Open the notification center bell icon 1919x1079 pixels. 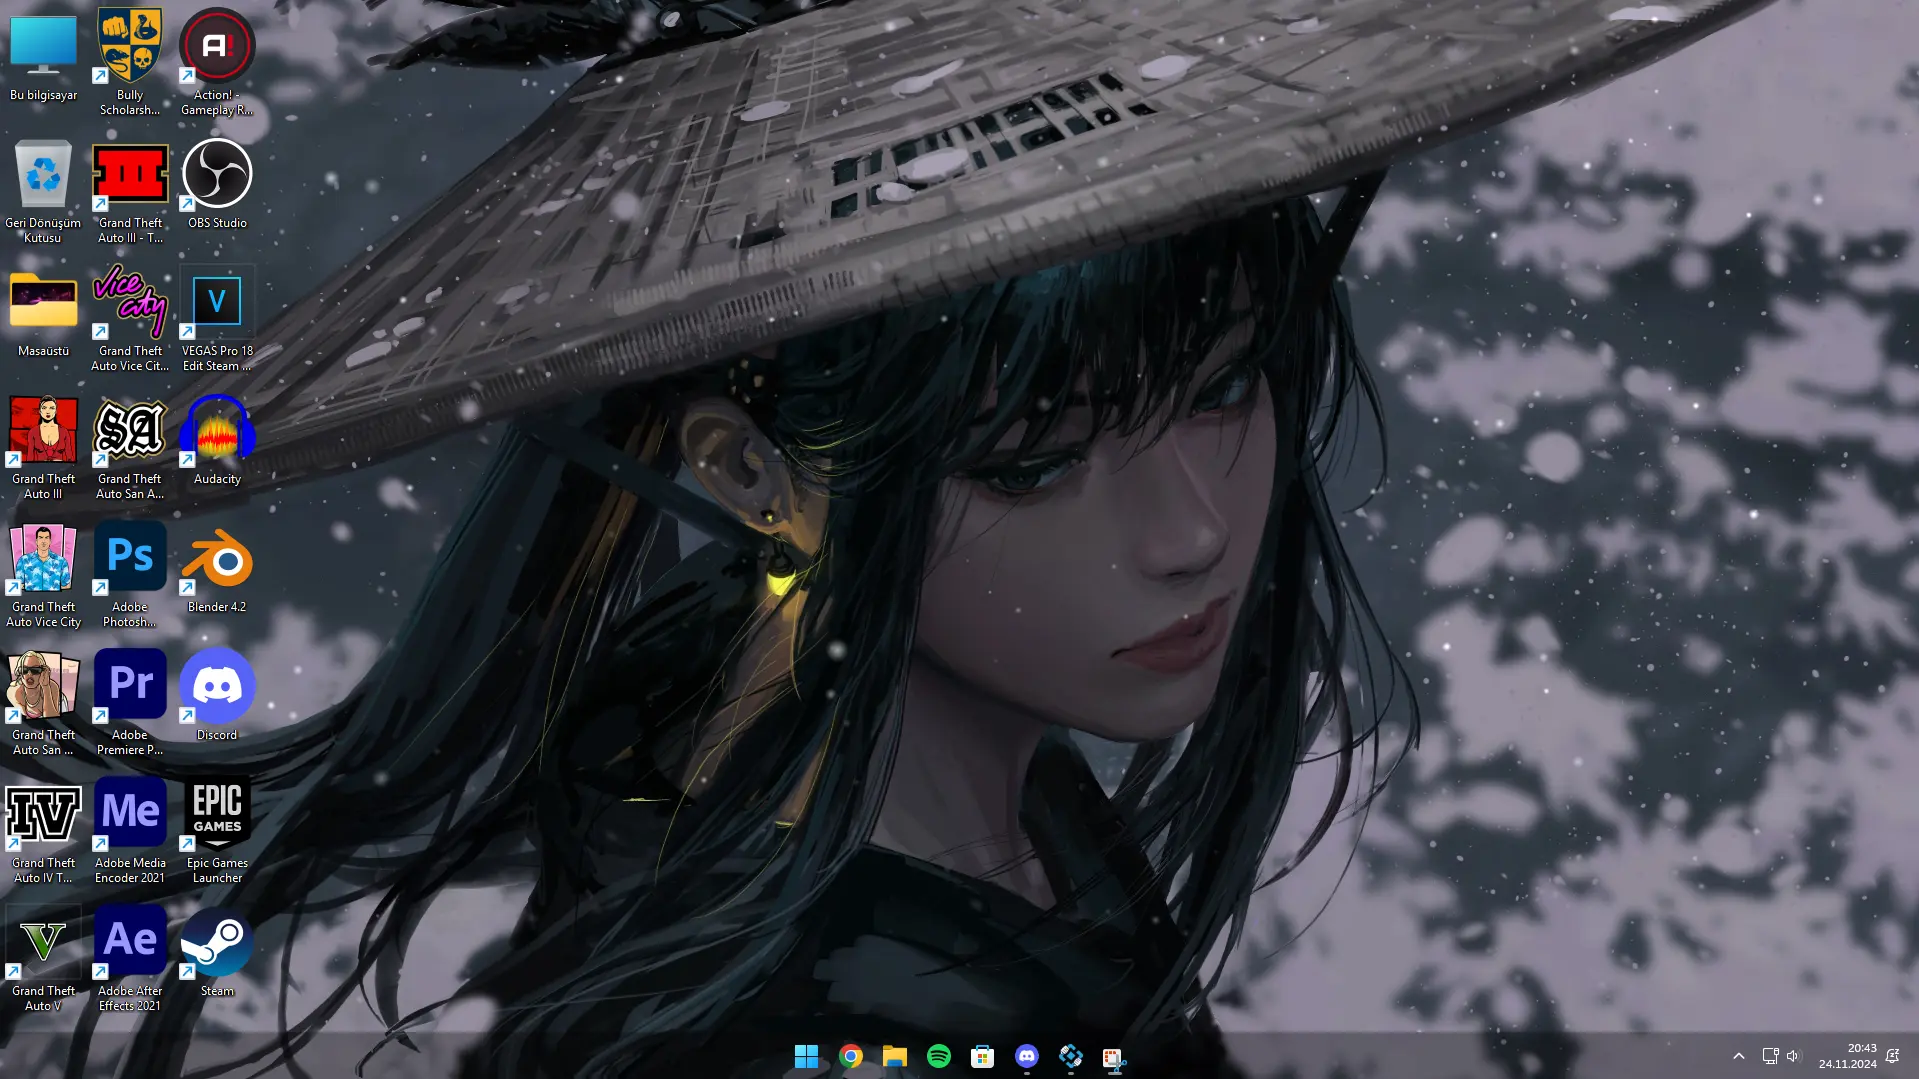click(1892, 1056)
